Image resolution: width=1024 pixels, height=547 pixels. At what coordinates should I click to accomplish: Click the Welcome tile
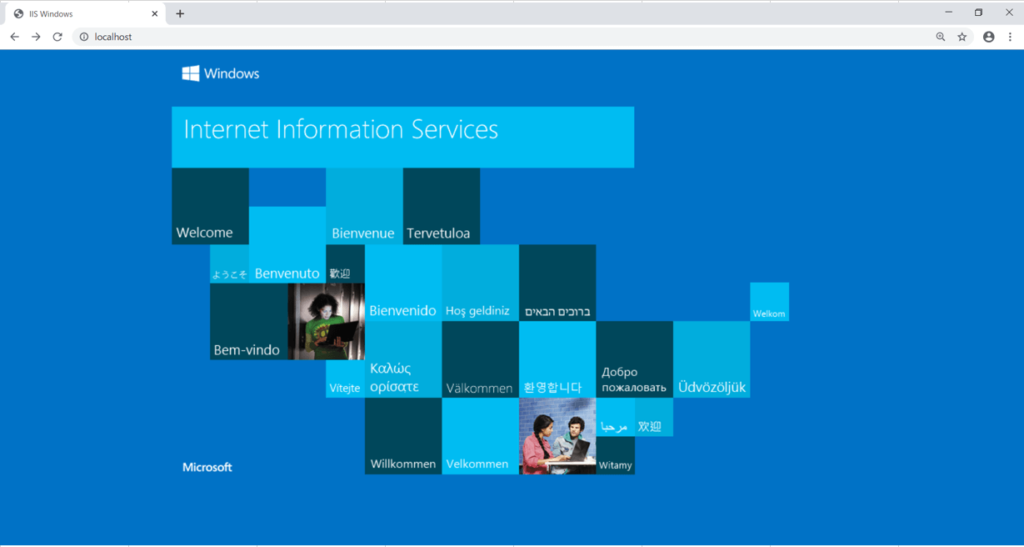[210, 207]
